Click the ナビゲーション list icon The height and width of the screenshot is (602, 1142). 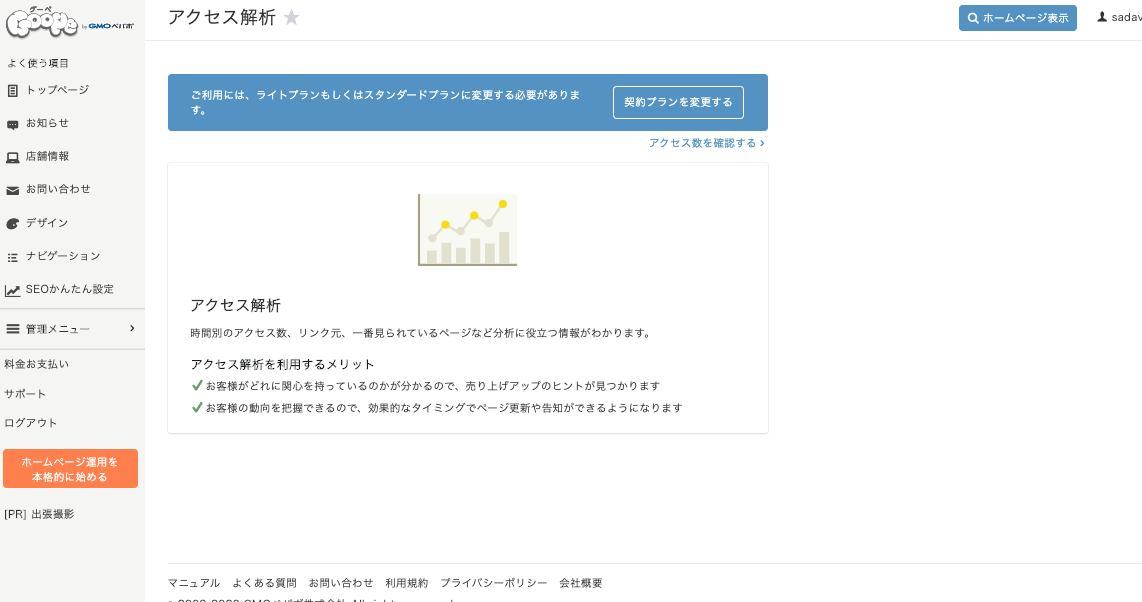coord(12,257)
